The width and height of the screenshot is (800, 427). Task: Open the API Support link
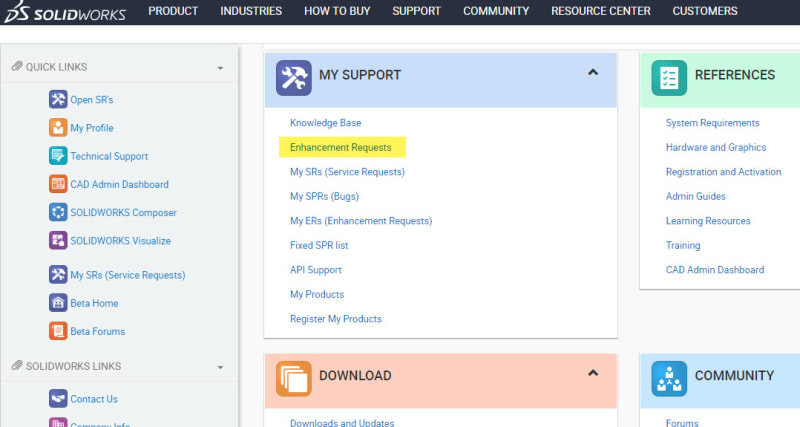coord(316,270)
